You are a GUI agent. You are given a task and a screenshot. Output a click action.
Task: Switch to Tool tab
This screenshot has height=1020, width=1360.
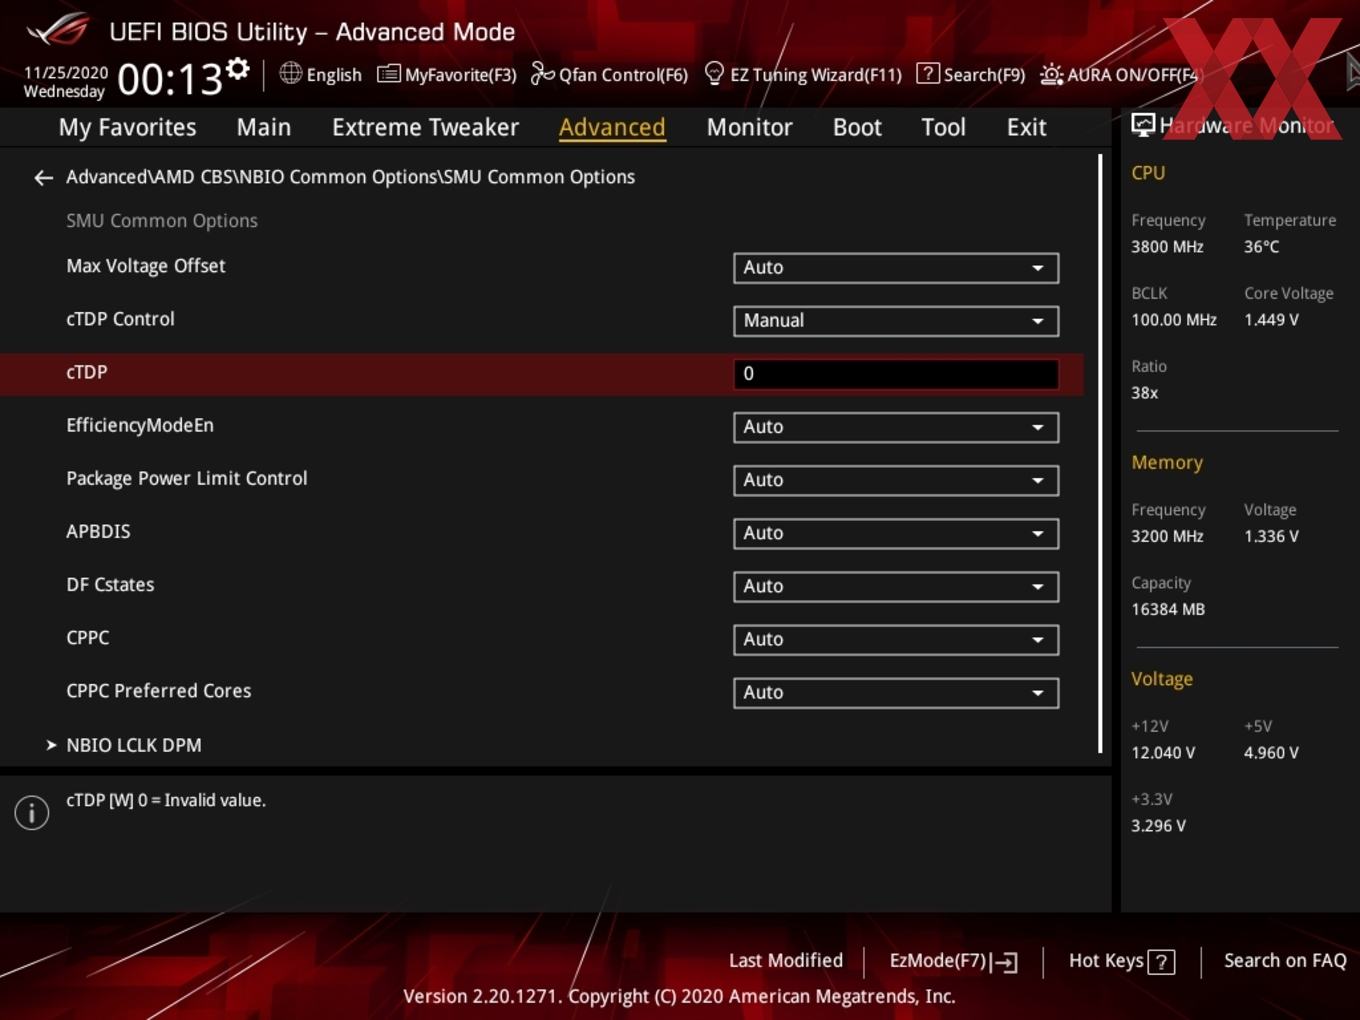click(x=943, y=127)
